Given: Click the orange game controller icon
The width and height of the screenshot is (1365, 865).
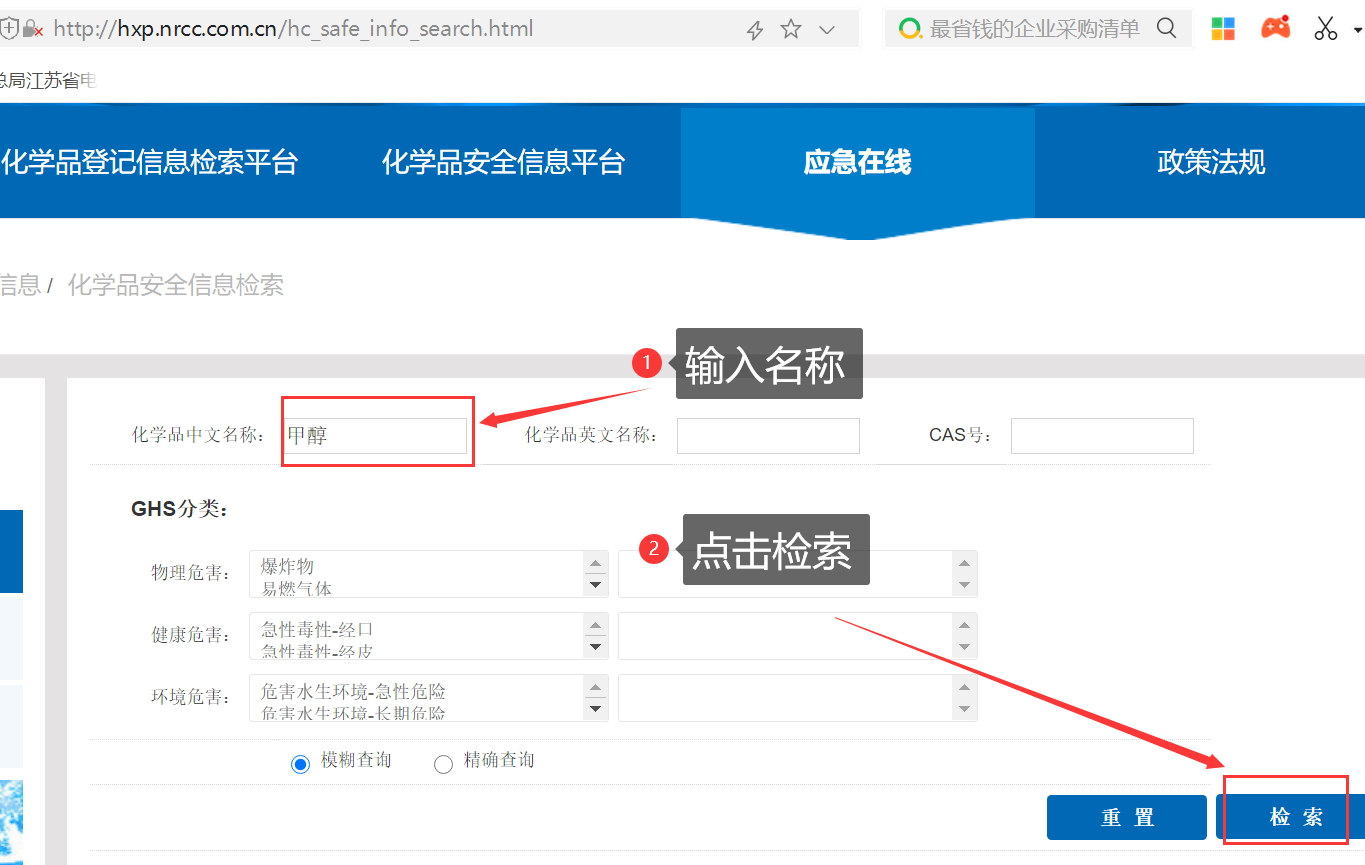Looking at the screenshot, I should 1275,27.
